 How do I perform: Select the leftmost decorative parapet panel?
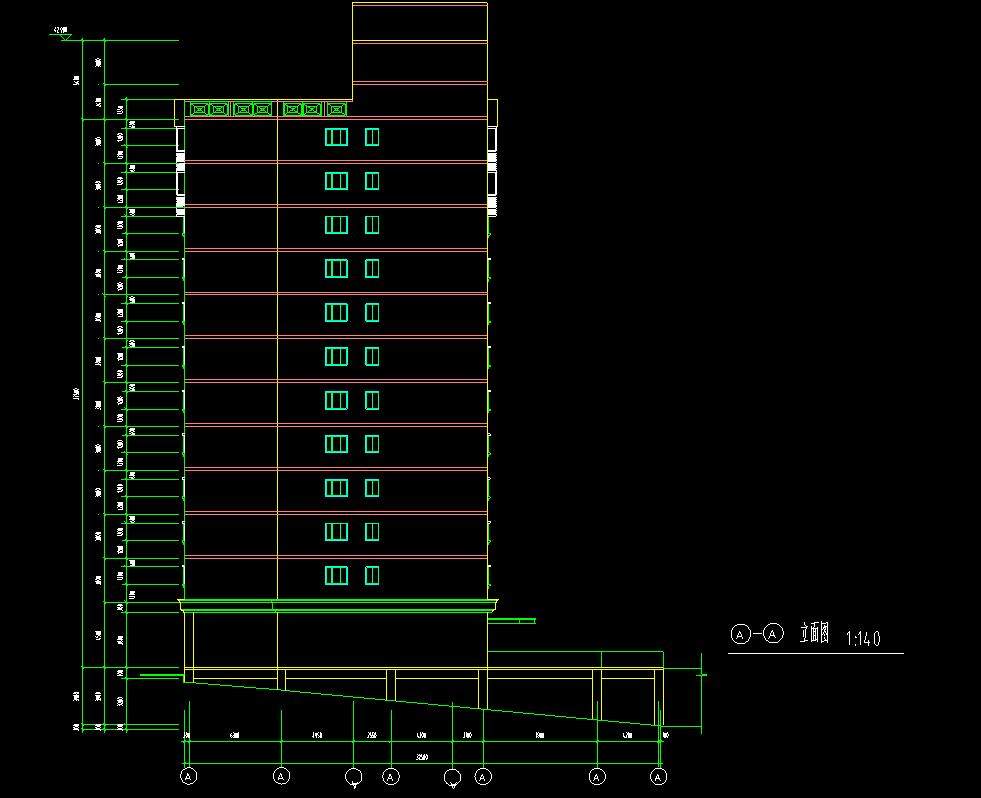199,110
